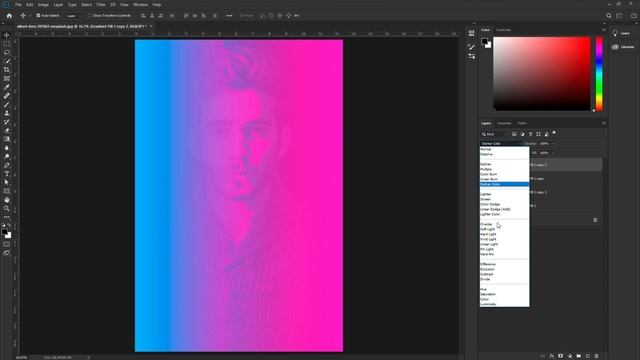Click the Delete layer trash icon
640x360 pixels.
point(596,356)
